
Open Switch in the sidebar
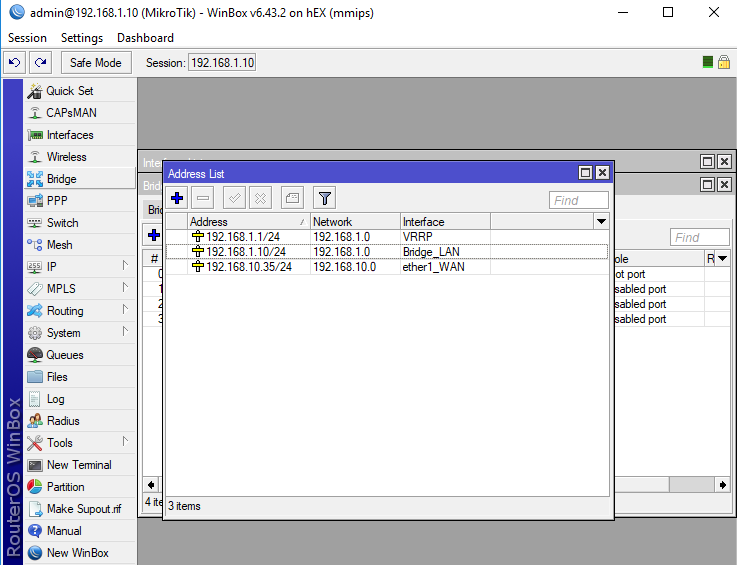coord(80,223)
